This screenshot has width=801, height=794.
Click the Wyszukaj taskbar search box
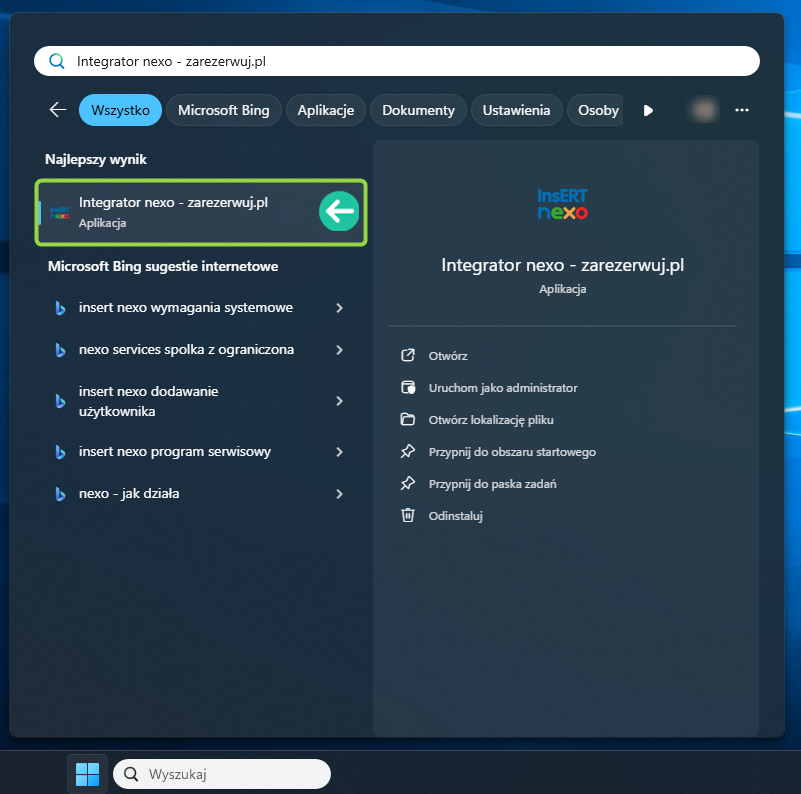tap(222, 774)
